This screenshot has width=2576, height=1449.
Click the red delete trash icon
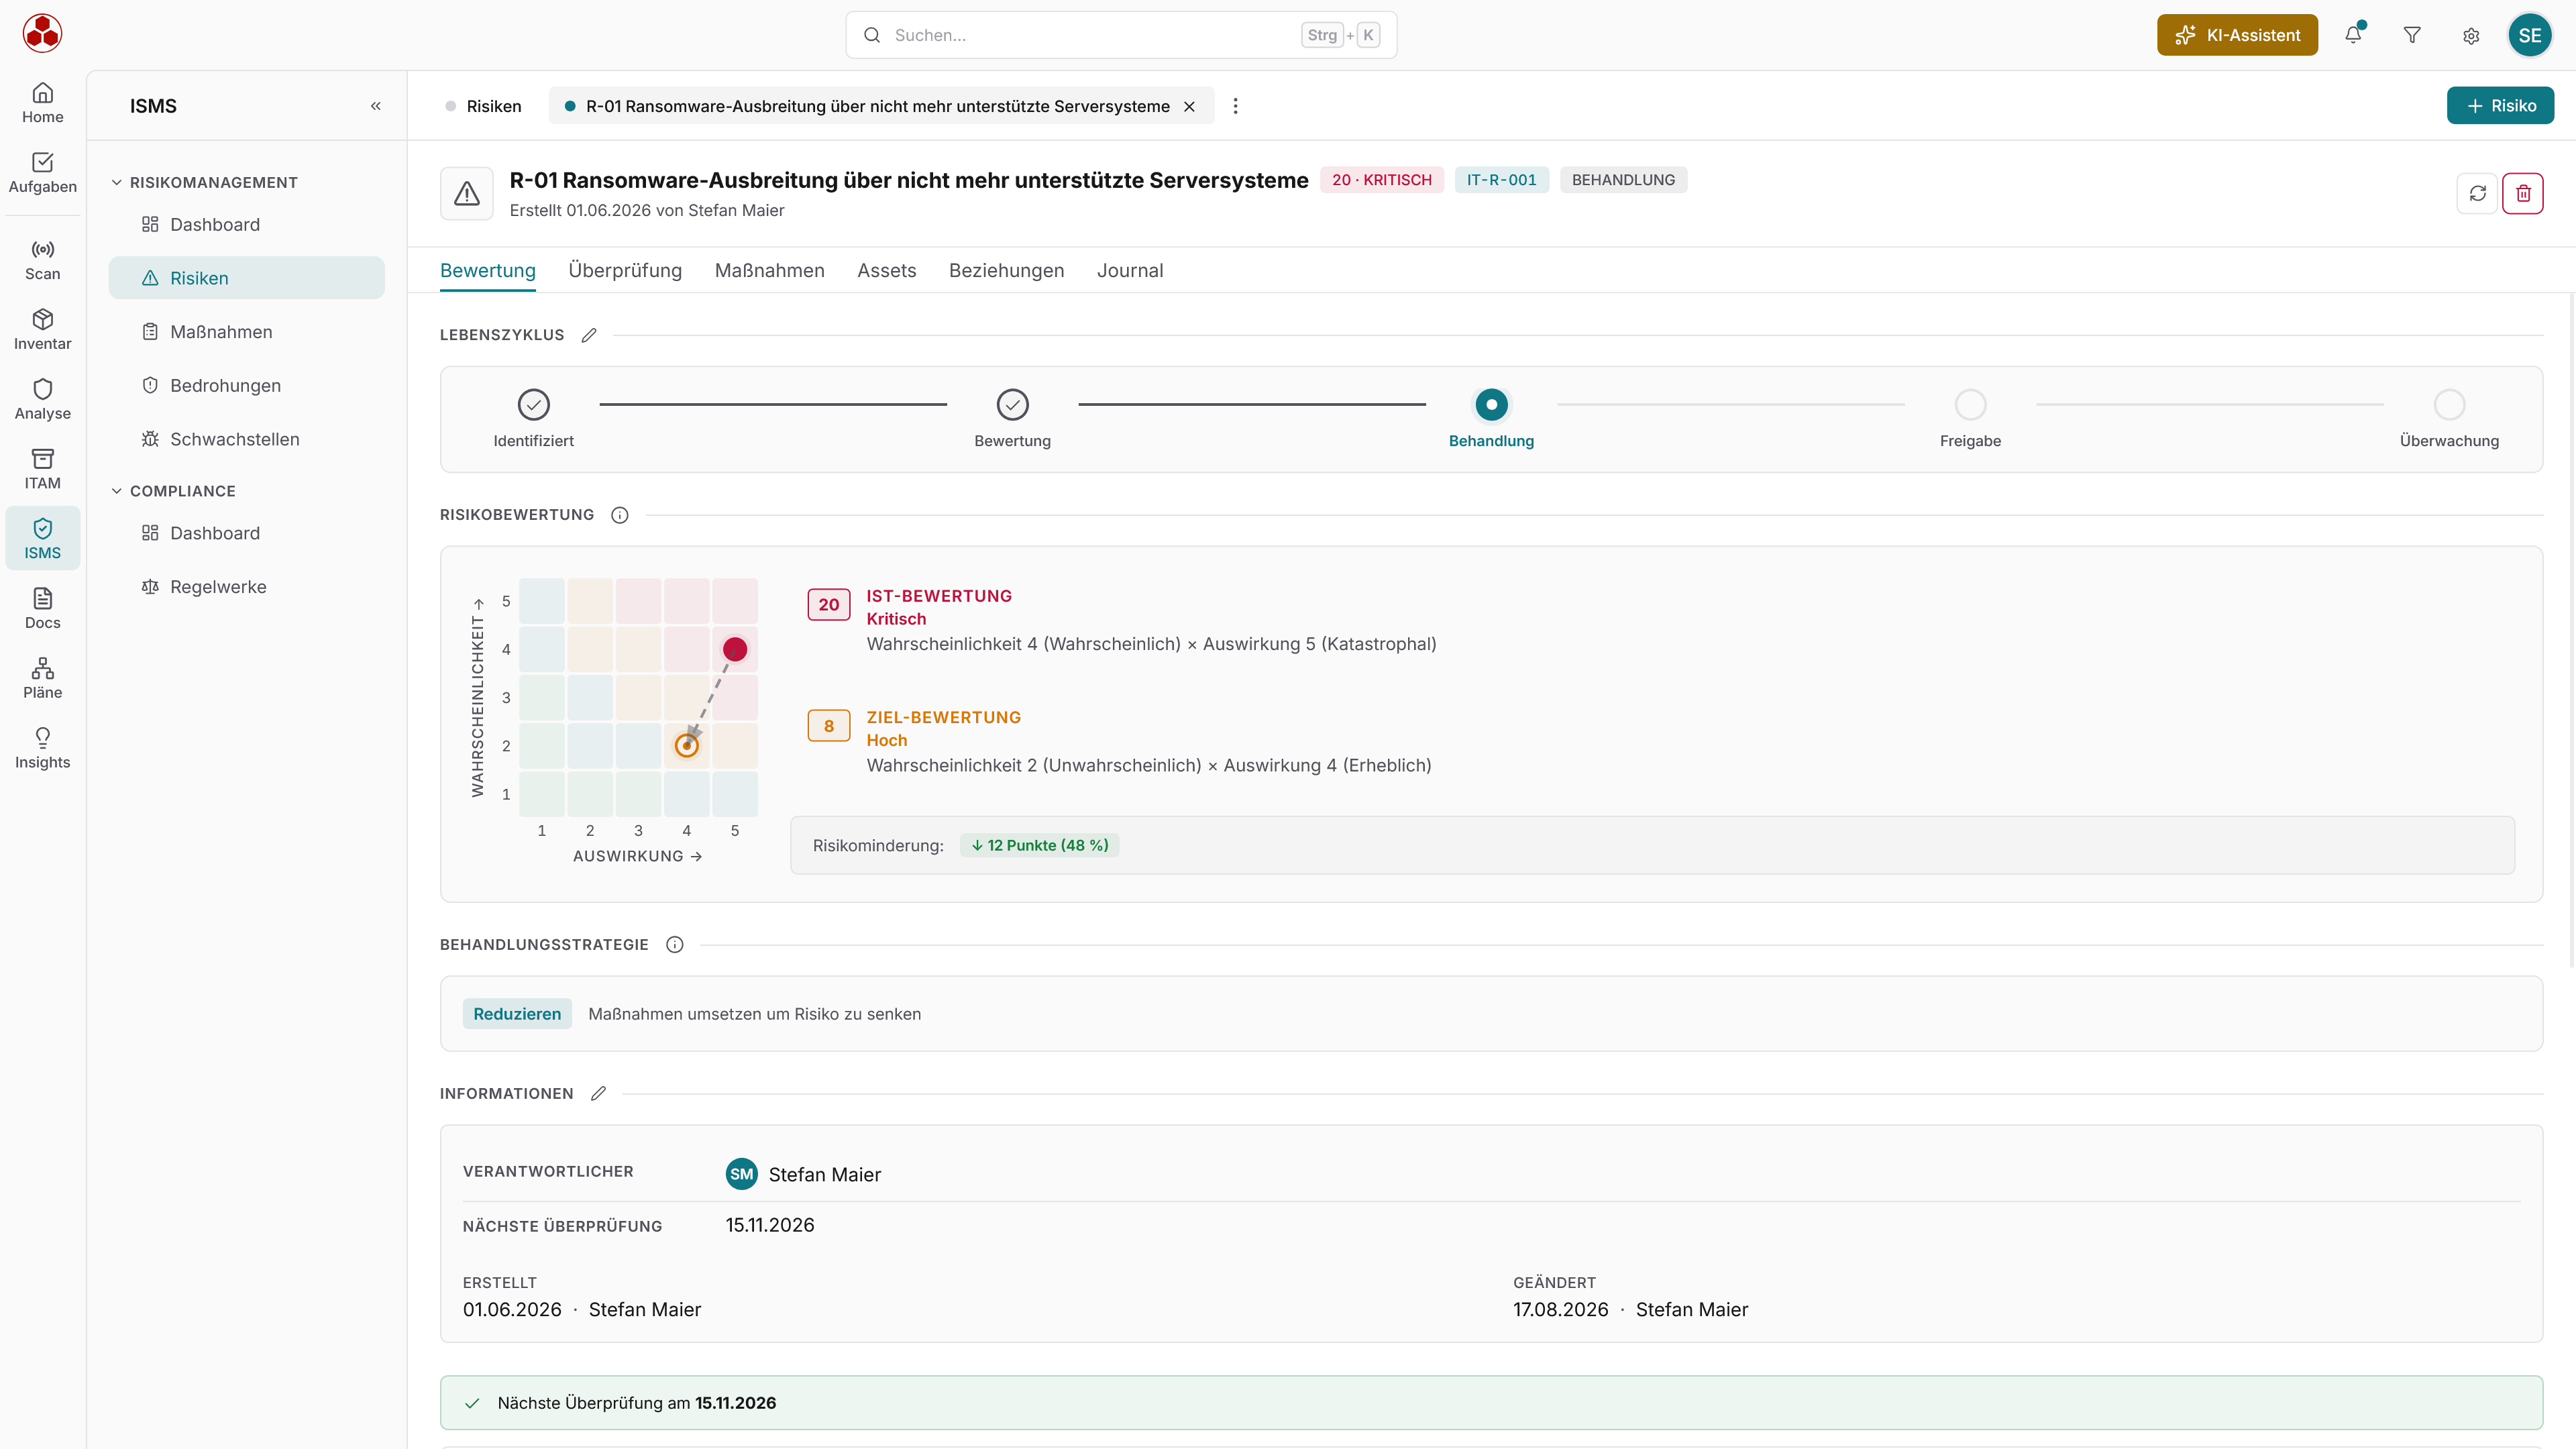[2523, 193]
